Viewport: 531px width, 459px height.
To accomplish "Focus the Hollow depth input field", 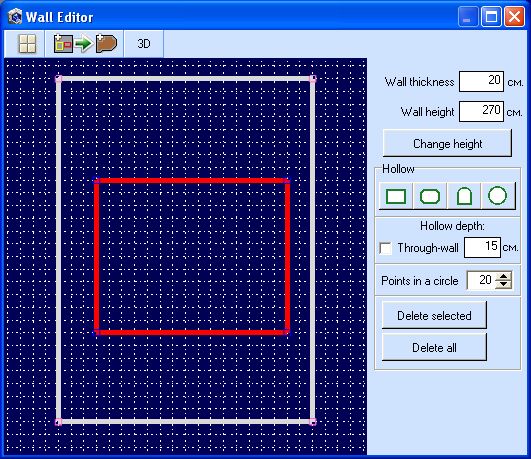I will (482, 247).
